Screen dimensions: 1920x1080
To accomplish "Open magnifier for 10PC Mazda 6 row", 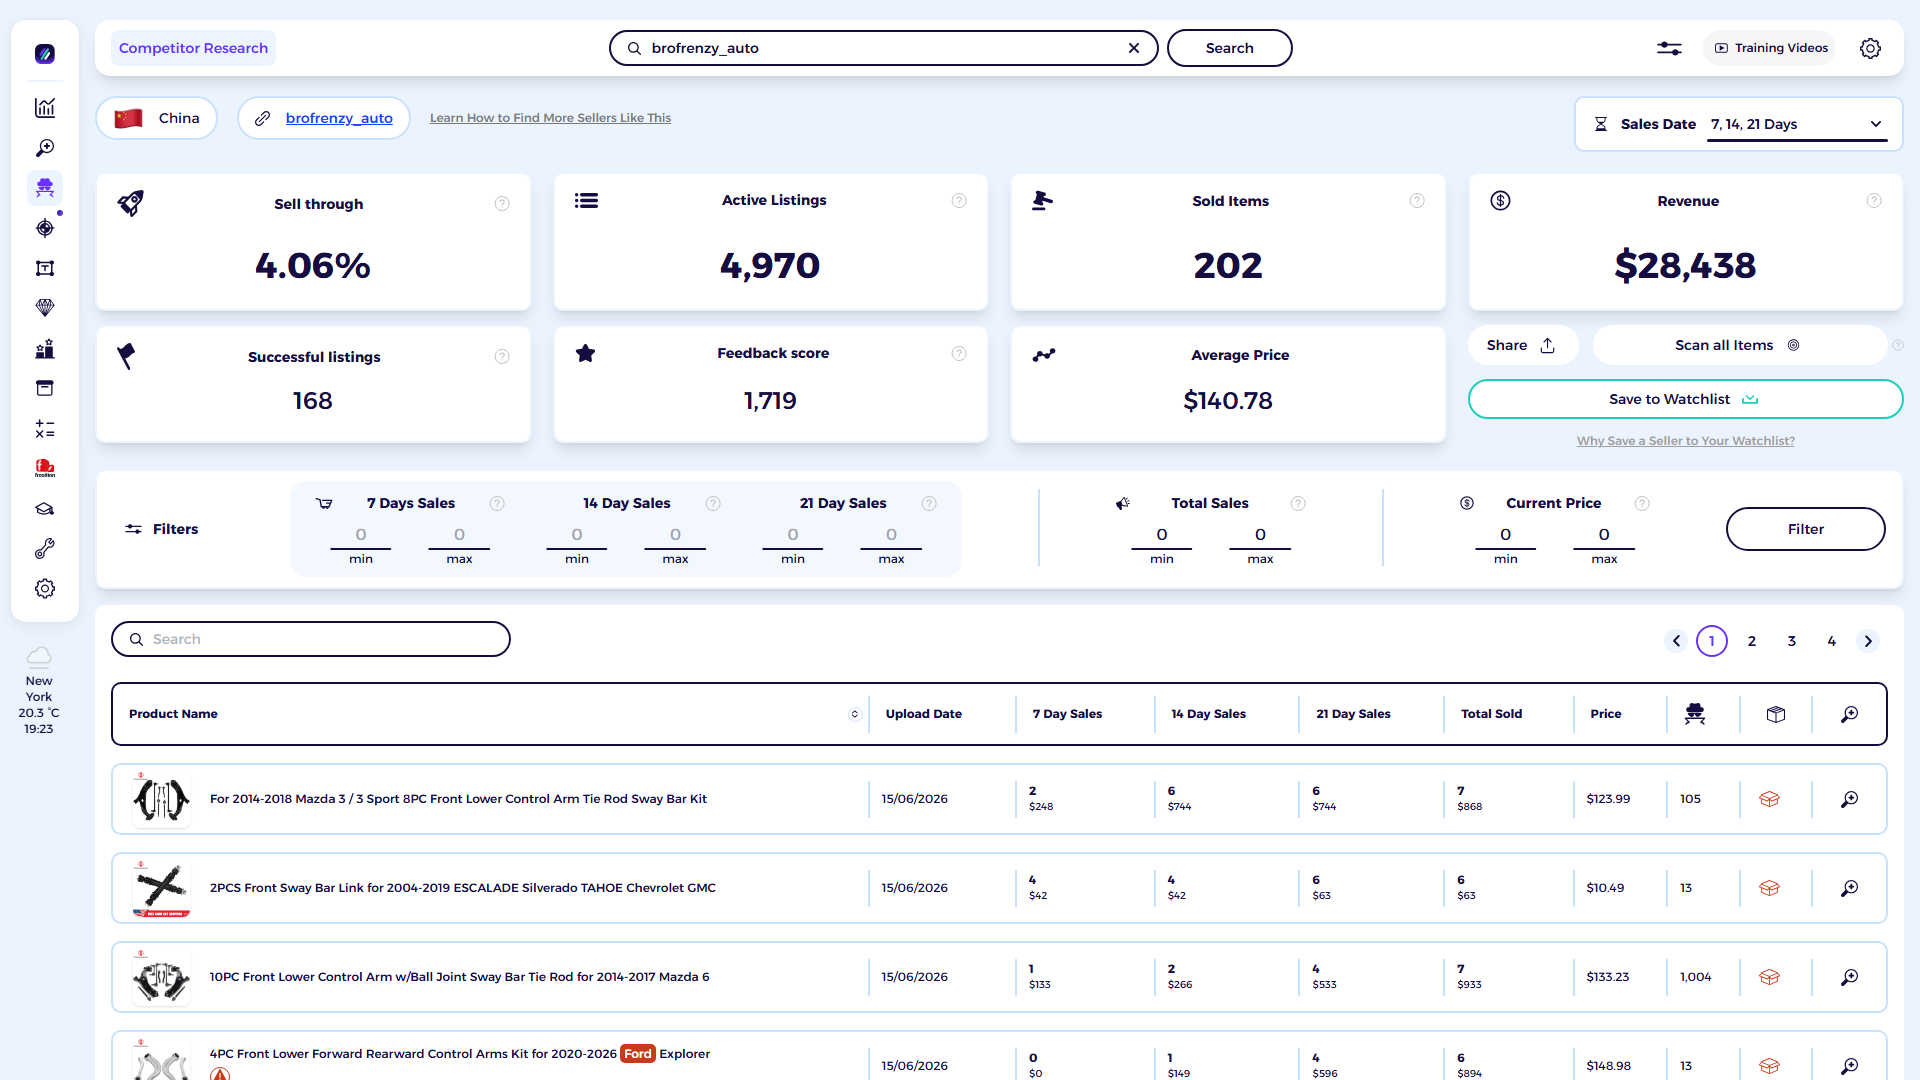I will [x=1850, y=977].
